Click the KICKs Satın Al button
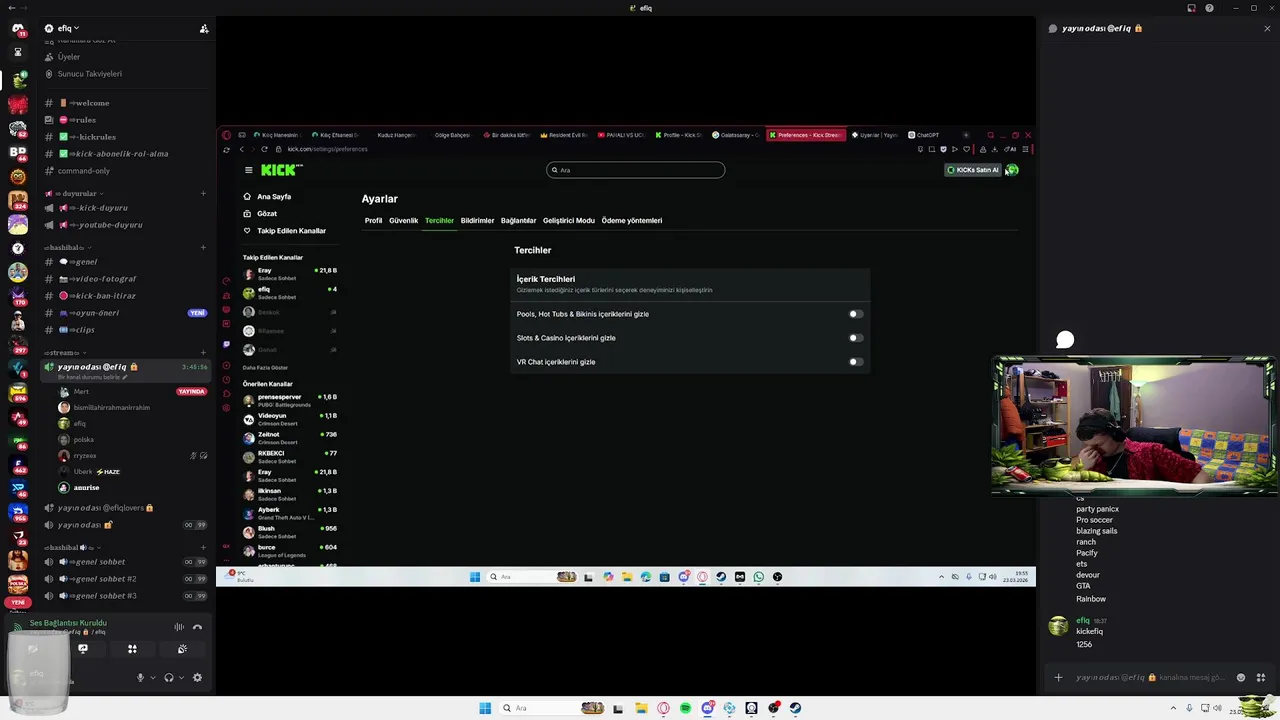 [x=973, y=170]
